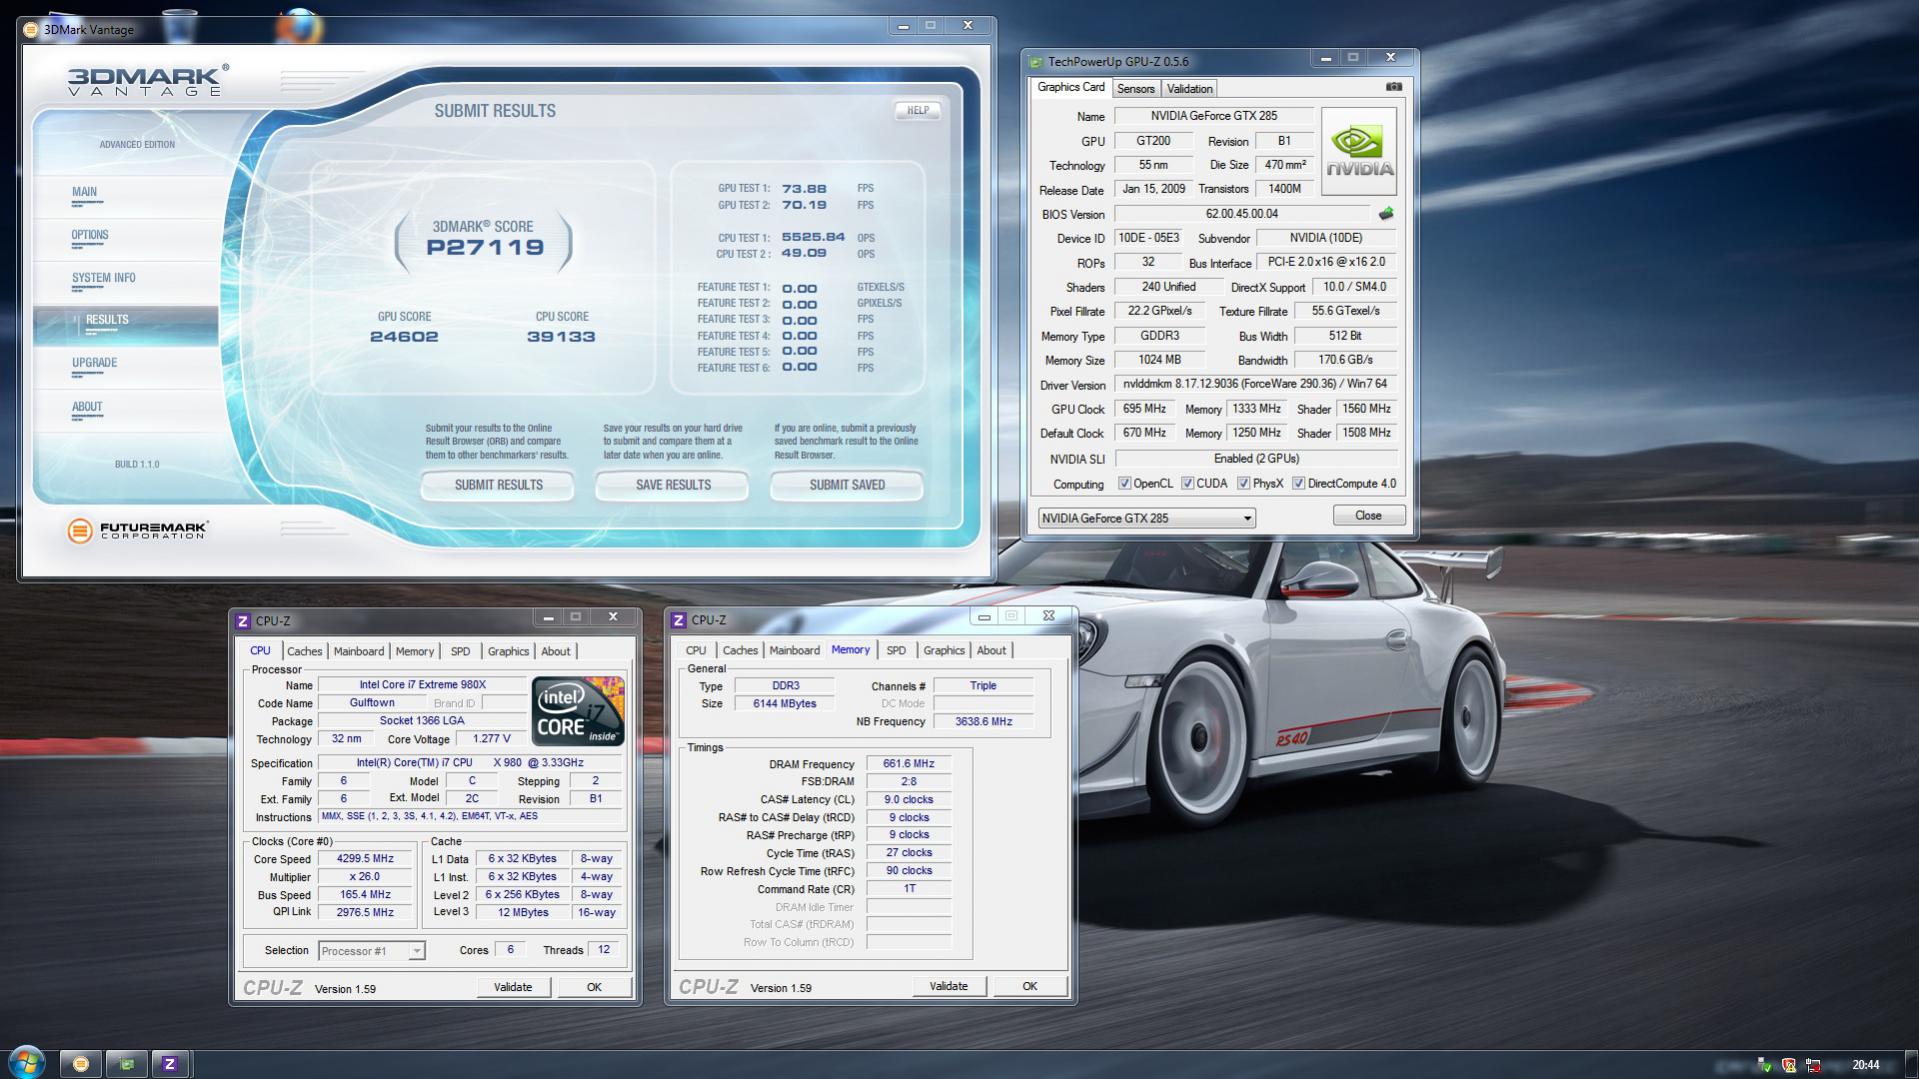1919x1079 pixels.
Task: Click OK in CPU-Z CPU-tab window
Action: [x=594, y=988]
